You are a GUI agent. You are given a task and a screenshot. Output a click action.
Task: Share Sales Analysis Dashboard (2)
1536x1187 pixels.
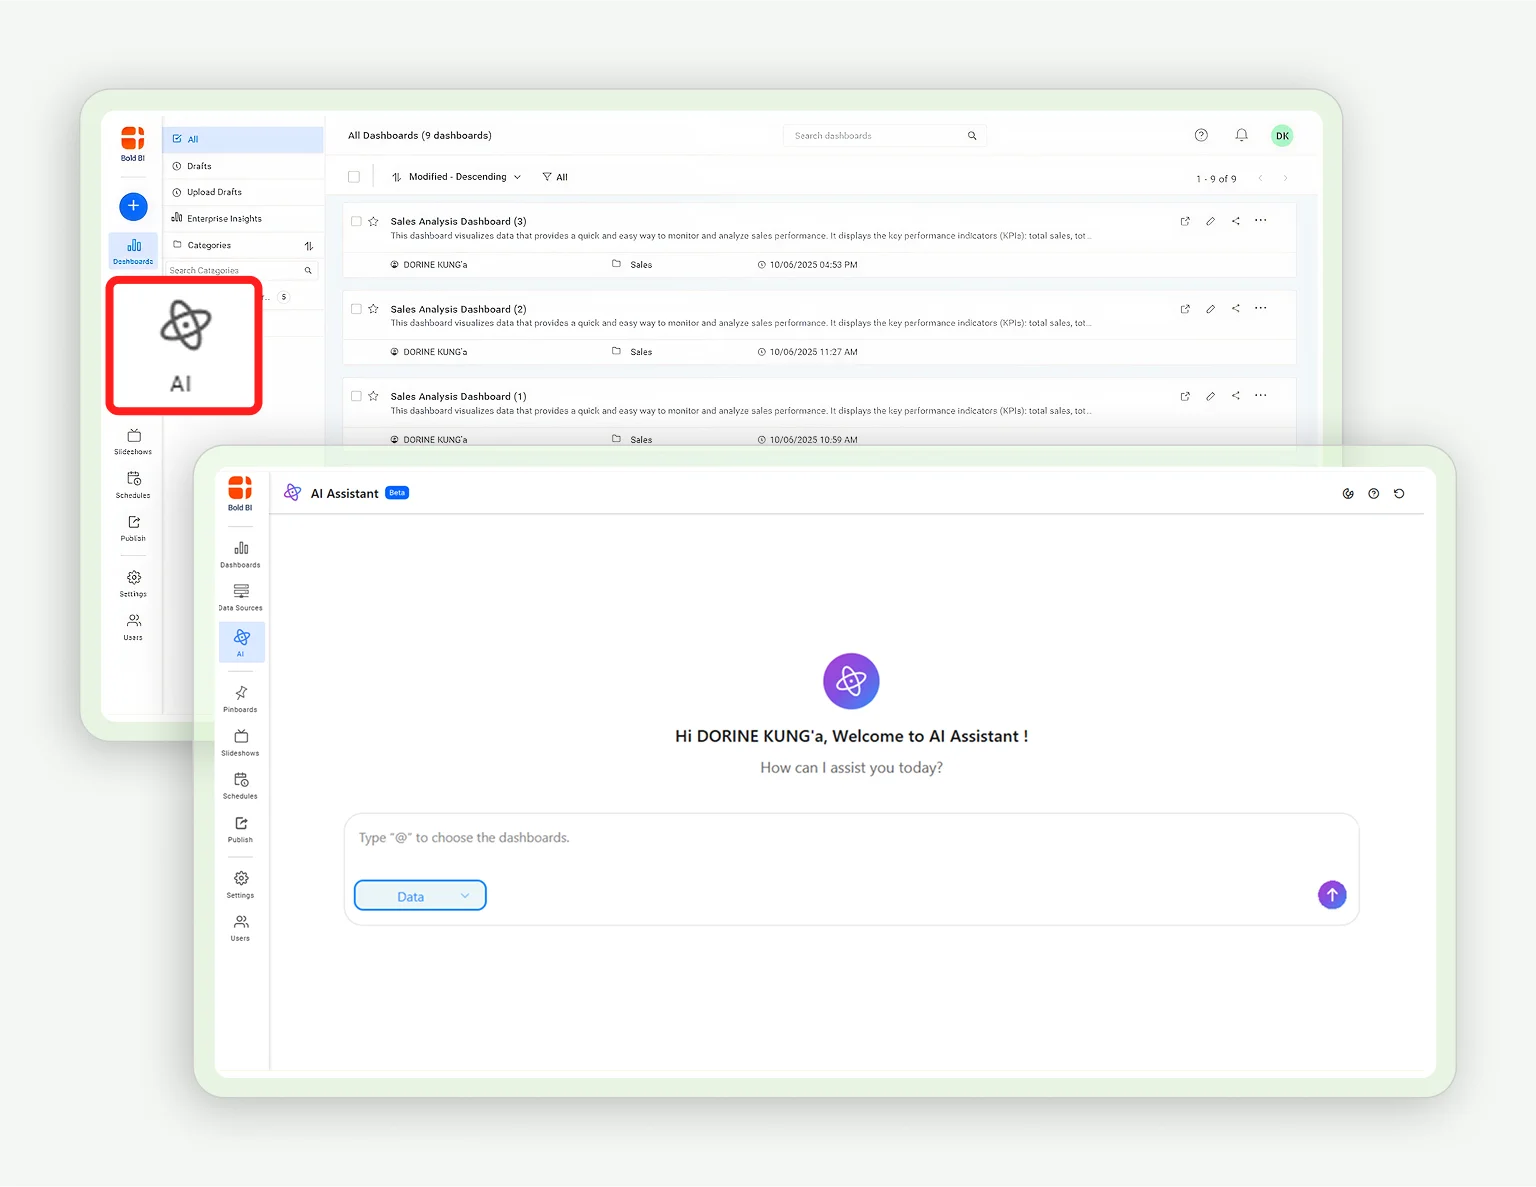(1235, 308)
